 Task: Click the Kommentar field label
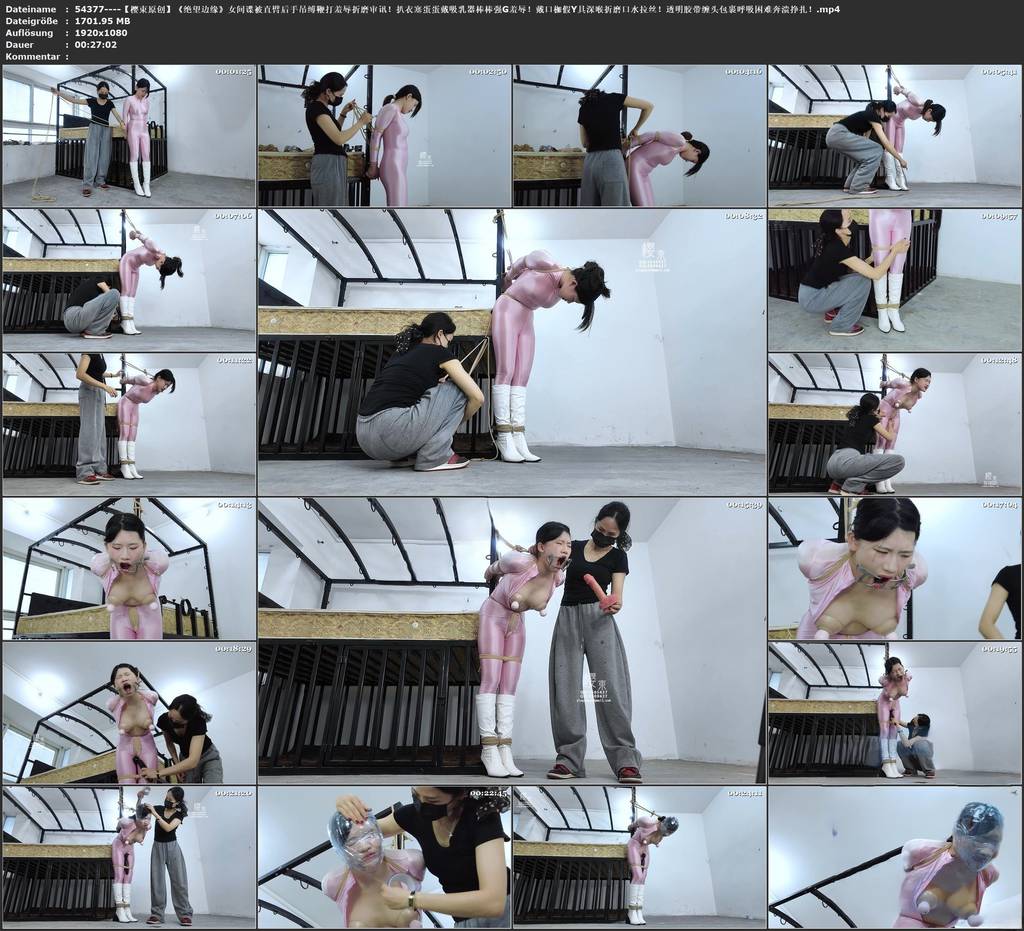point(33,56)
